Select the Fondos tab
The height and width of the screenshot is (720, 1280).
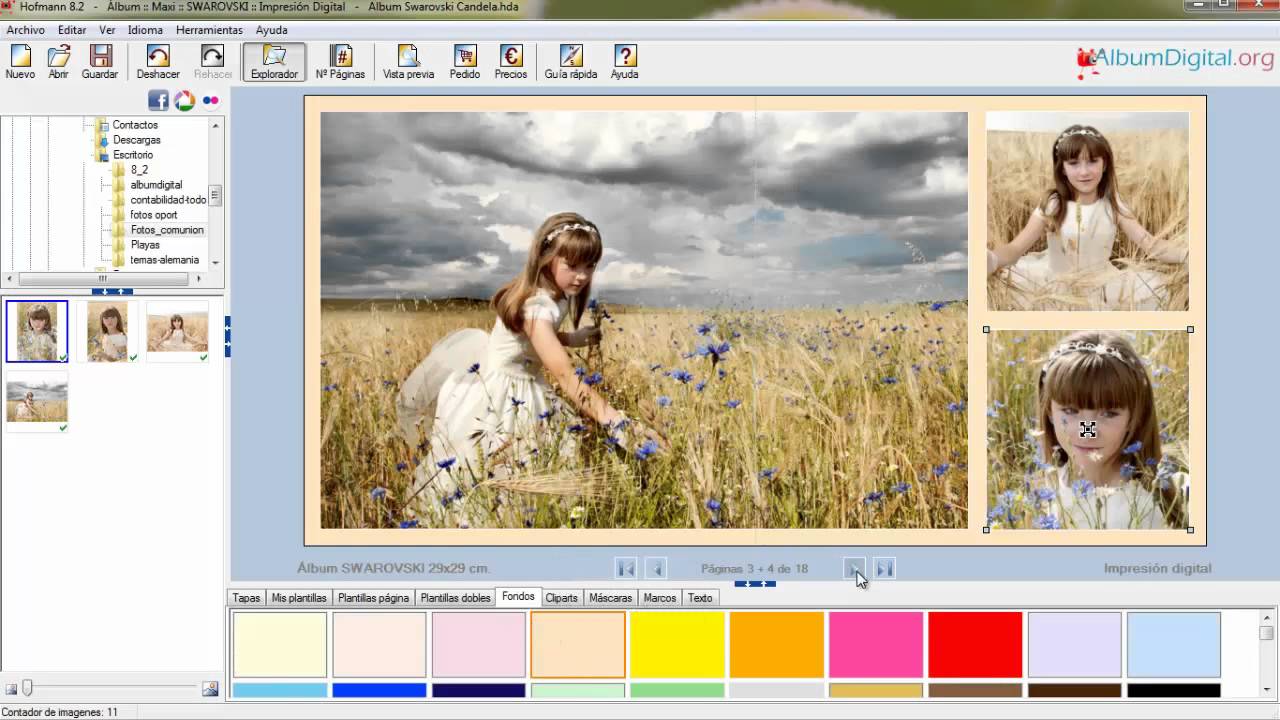[518, 597]
